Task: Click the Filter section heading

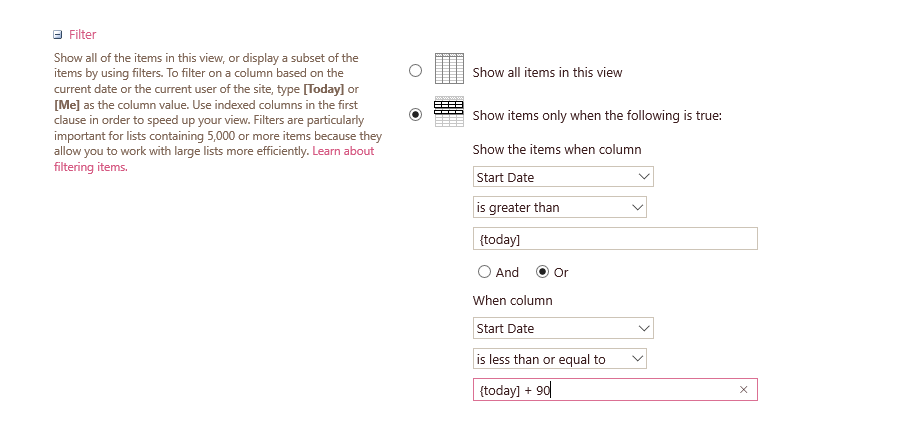Action: [x=82, y=35]
